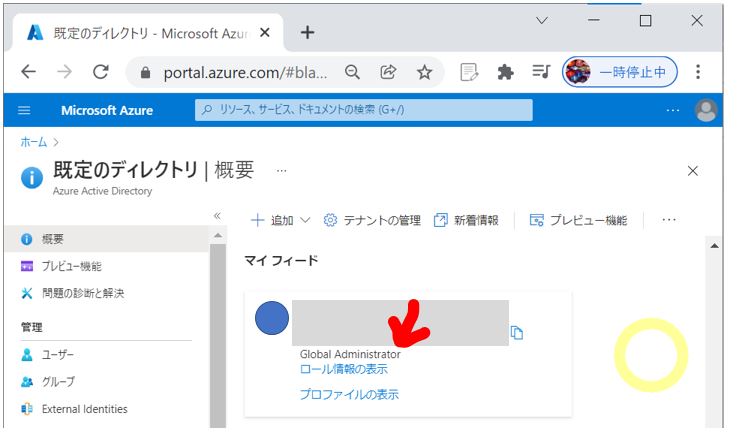
Task: Select 概要 in side menu
Action: (x=107, y=239)
